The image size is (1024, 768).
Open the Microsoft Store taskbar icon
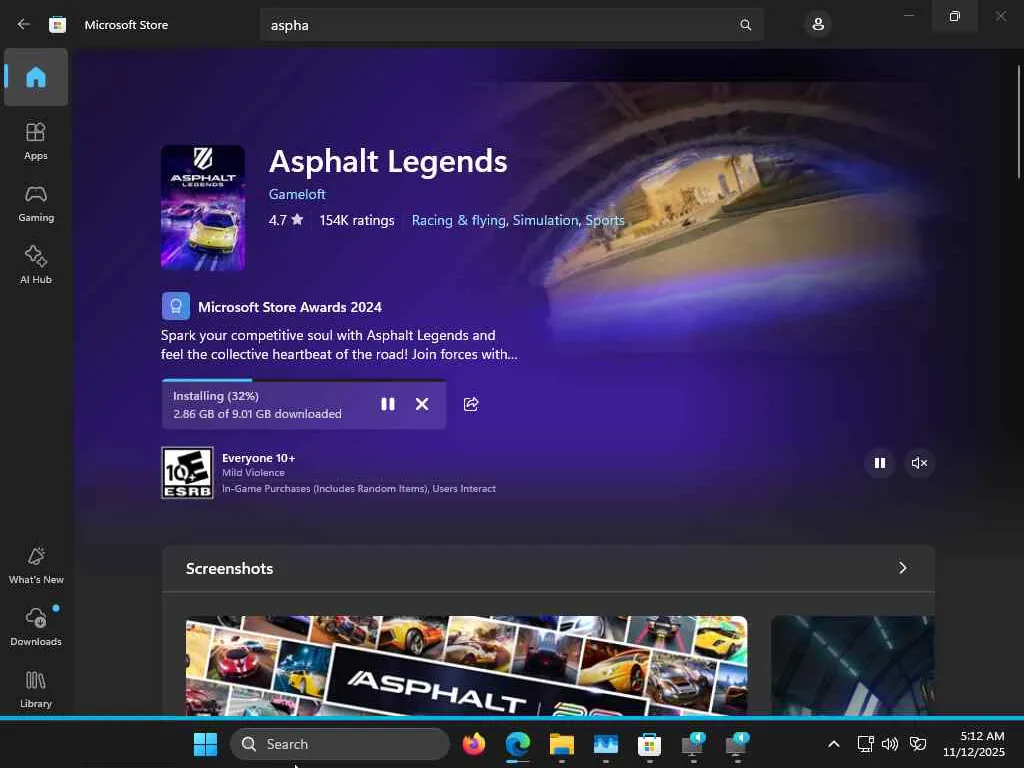(649, 744)
